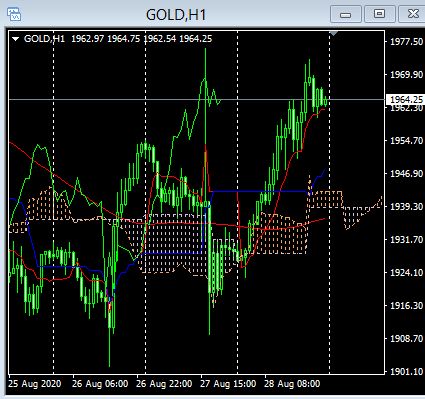This screenshot has width=425, height=399.
Task: Click the chart window icon in the title bar
Action: point(14,14)
